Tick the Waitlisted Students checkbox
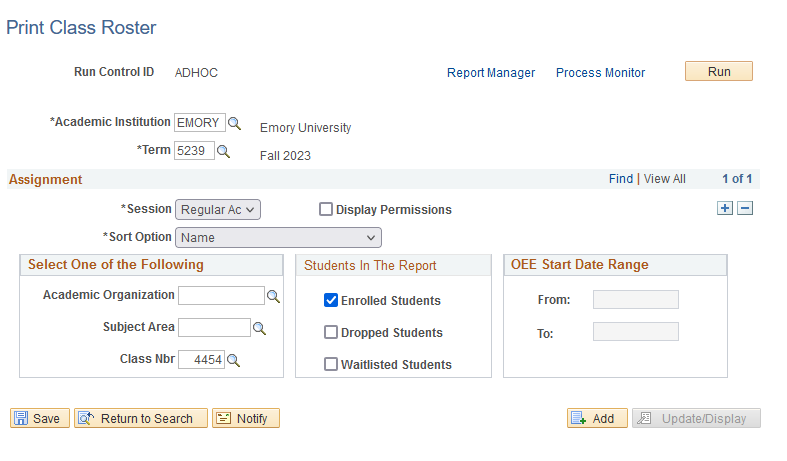Image resolution: width=787 pixels, height=461 pixels. pyautogui.click(x=331, y=364)
